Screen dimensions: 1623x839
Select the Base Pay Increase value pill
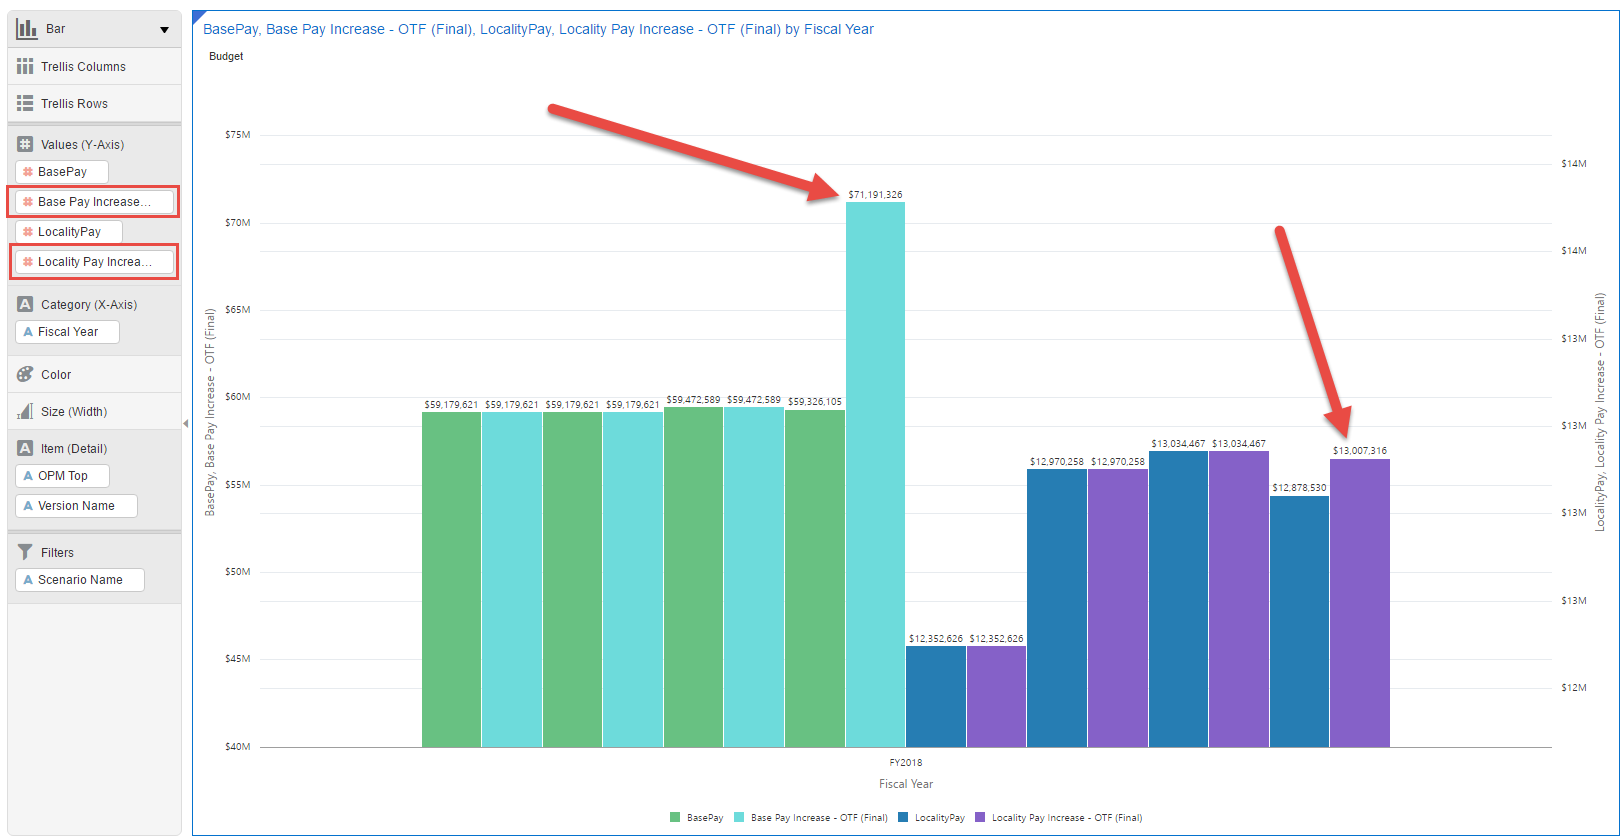(94, 202)
